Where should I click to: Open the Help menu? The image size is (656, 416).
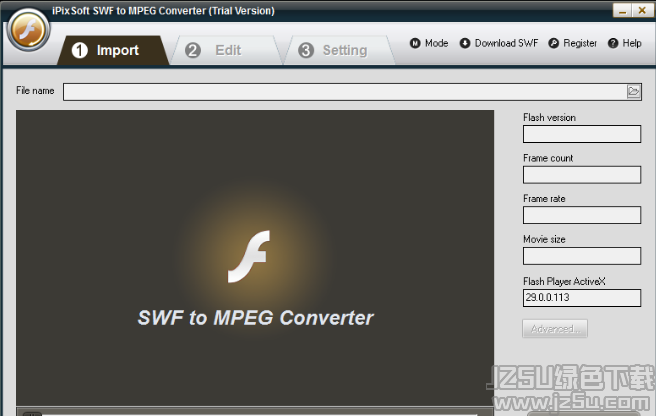point(632,43)
